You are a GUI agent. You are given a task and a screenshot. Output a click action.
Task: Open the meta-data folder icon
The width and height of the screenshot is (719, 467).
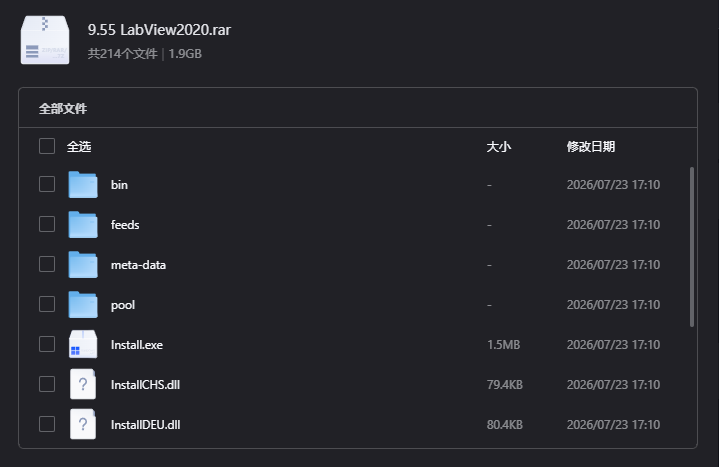tap(83, 264)
